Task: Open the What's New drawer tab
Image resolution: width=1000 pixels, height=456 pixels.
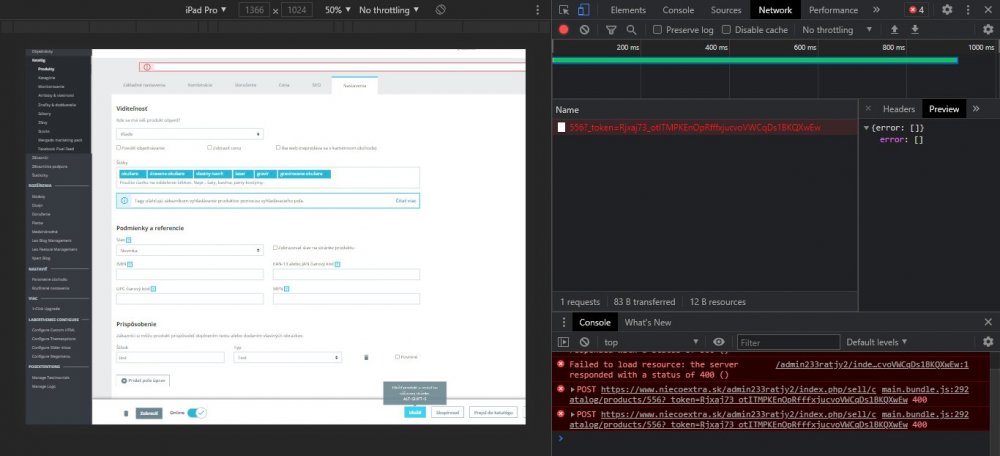Action: pyautogui.click(x=647, y=322)
